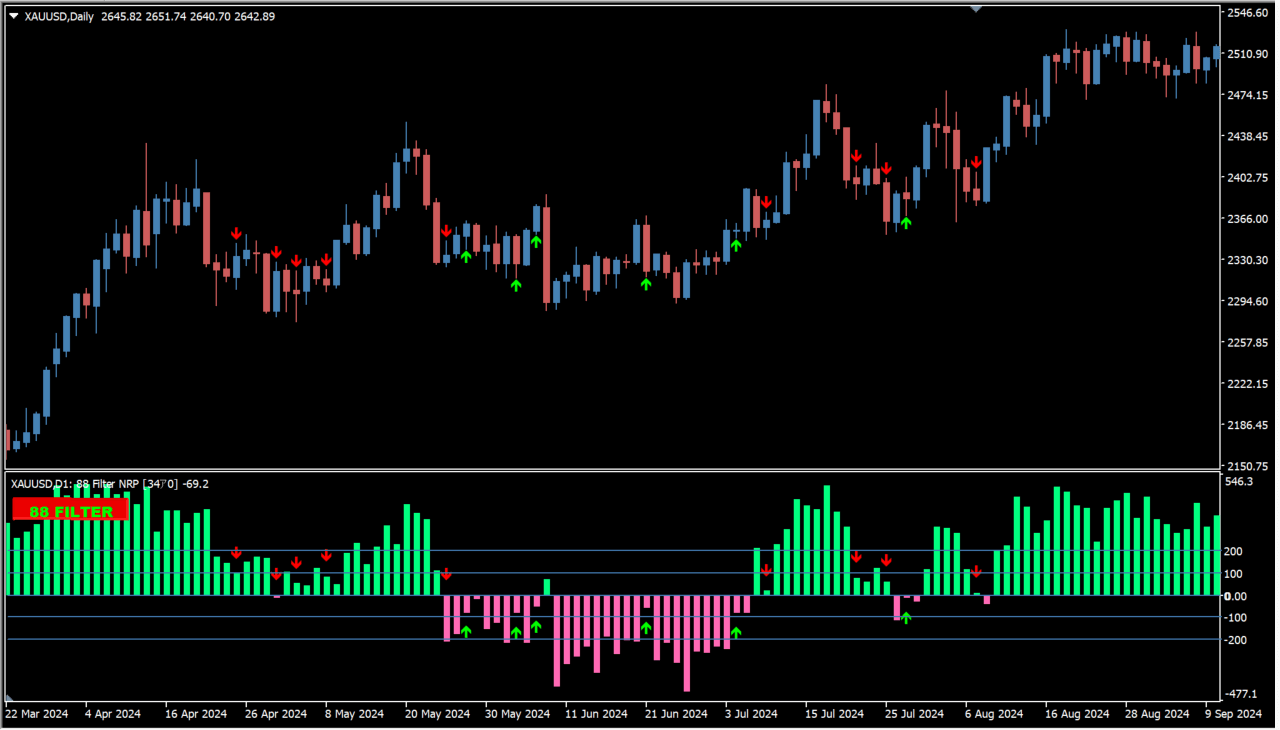The width and height of the screenshot is (1280, 730).
Task: Open the chart menu triangle beside XAUUSD,Daily
Action: click(x=15, y=16)
